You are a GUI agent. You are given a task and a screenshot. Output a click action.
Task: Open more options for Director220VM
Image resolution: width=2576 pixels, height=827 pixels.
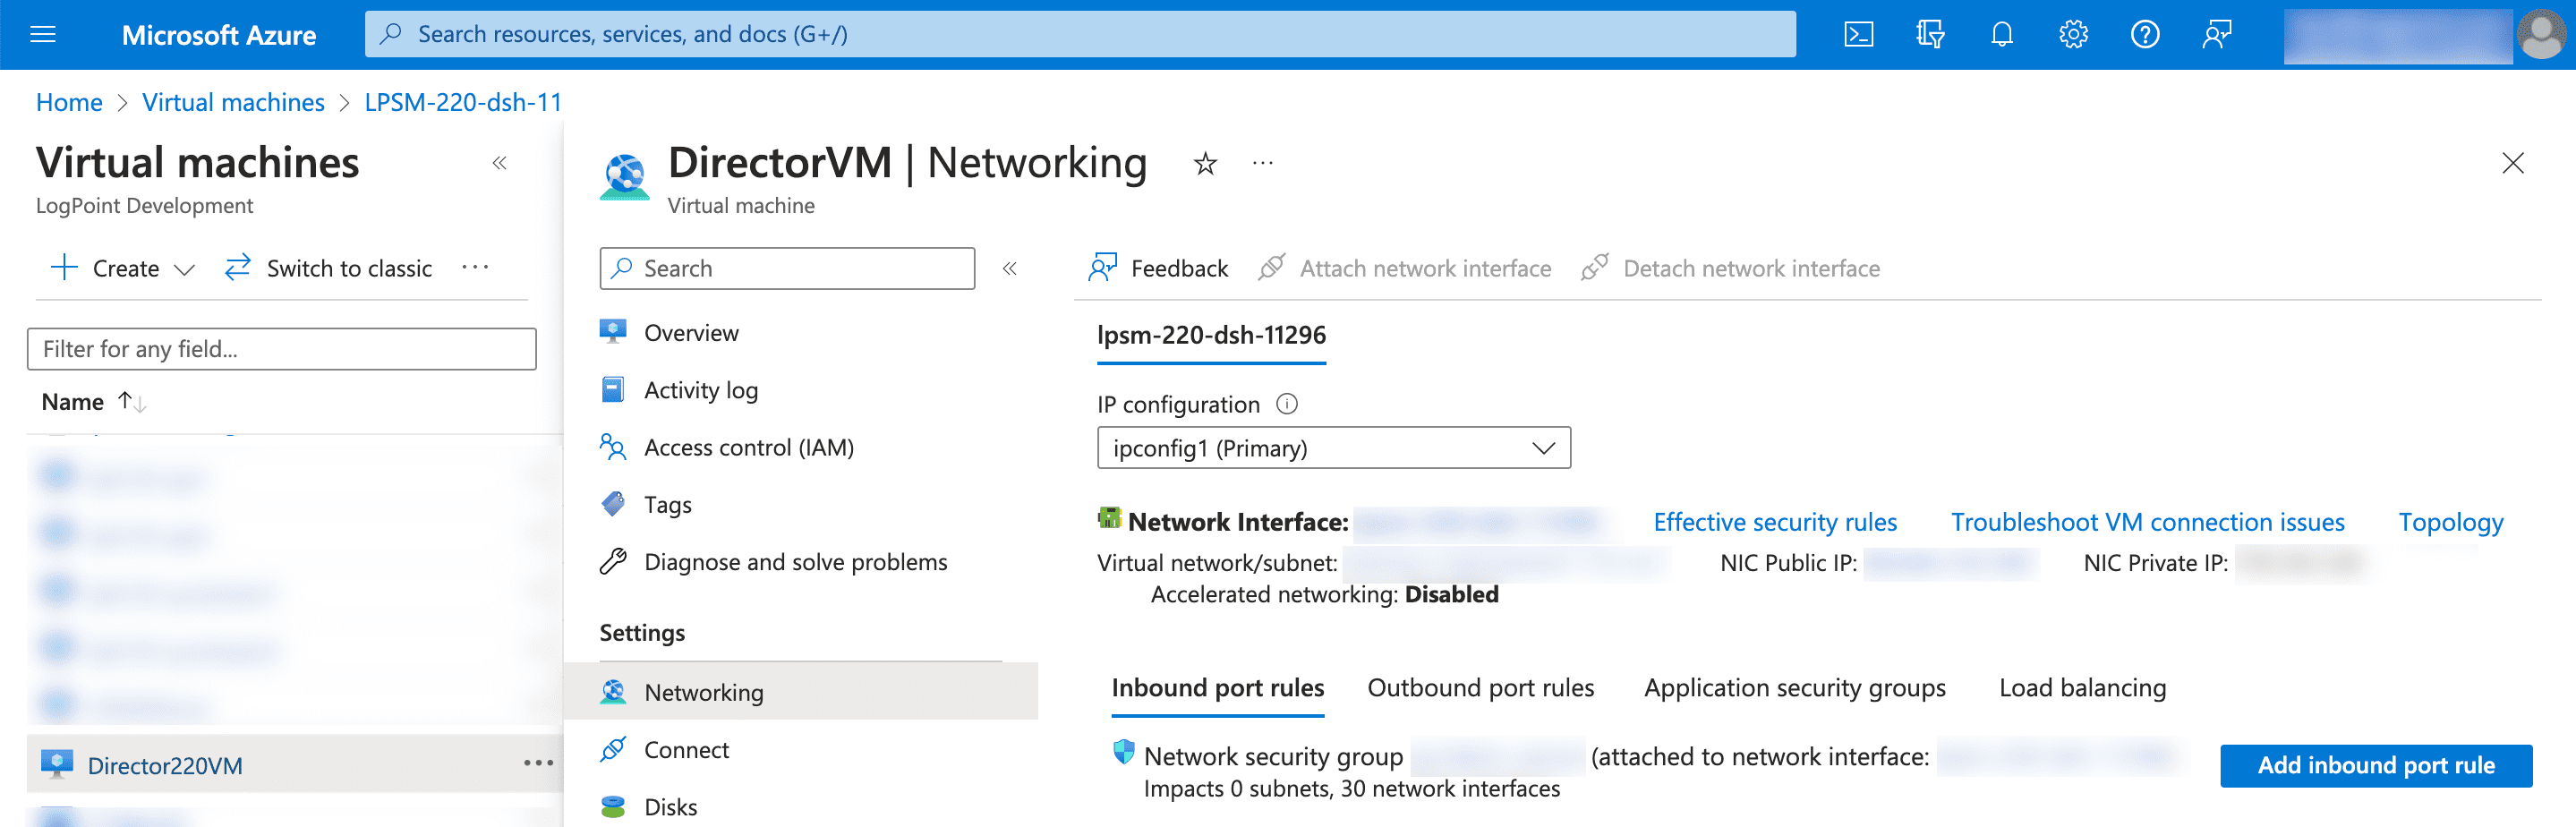pyautogui.click(x=538, y=762)
